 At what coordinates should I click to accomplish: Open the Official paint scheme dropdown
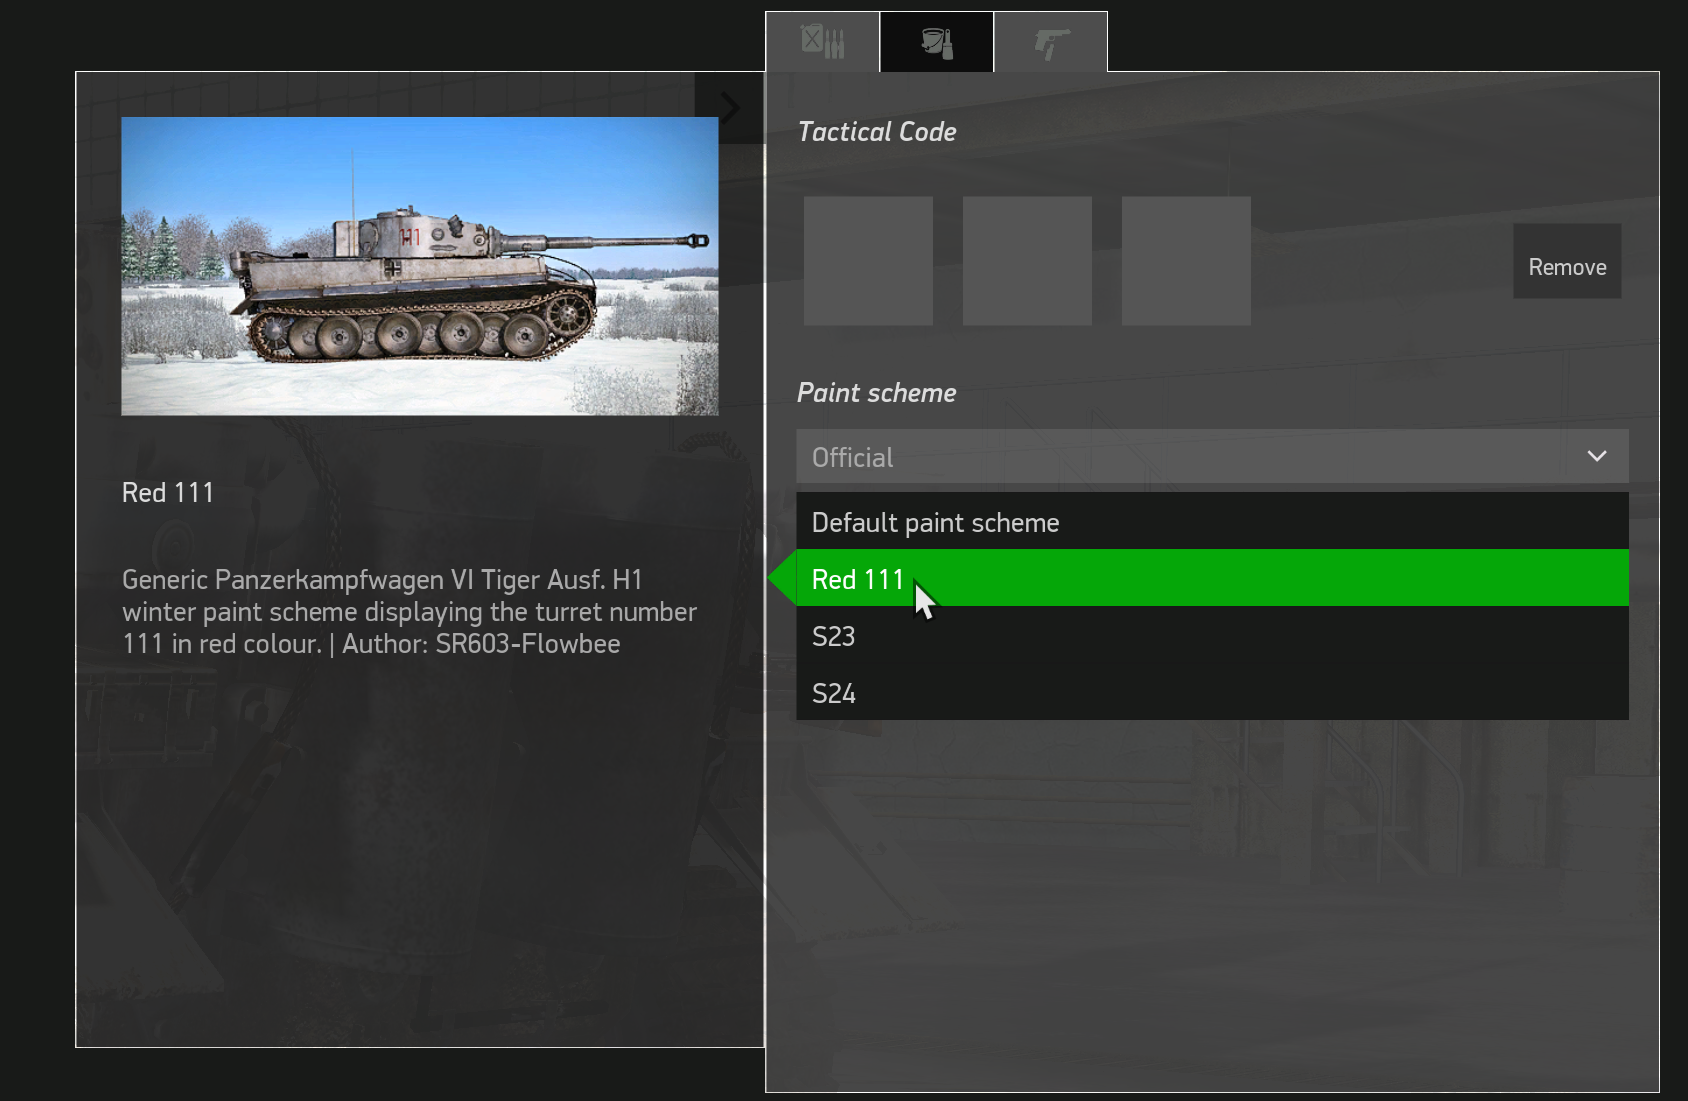click(1212, 457)
